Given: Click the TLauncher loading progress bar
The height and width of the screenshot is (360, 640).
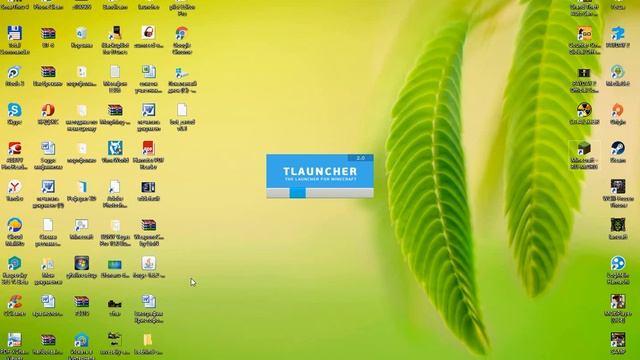Looking at the screenshot, I should tap(320, 193).
